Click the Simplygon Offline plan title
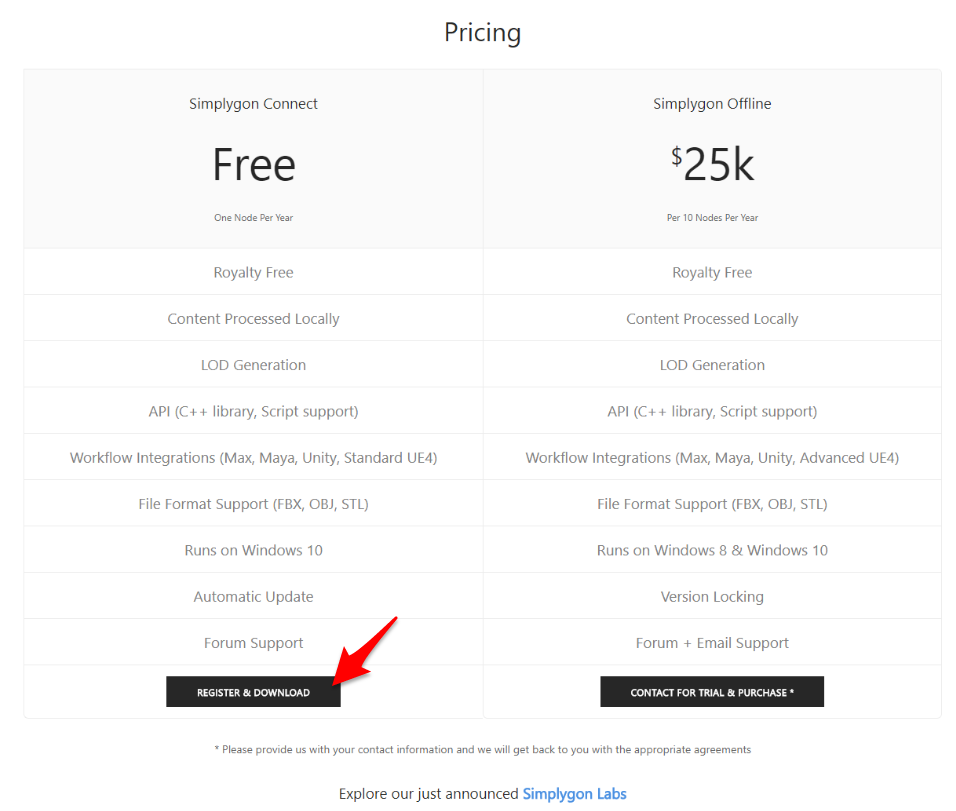Screen dimensions: 956x811 pos(712,104)
